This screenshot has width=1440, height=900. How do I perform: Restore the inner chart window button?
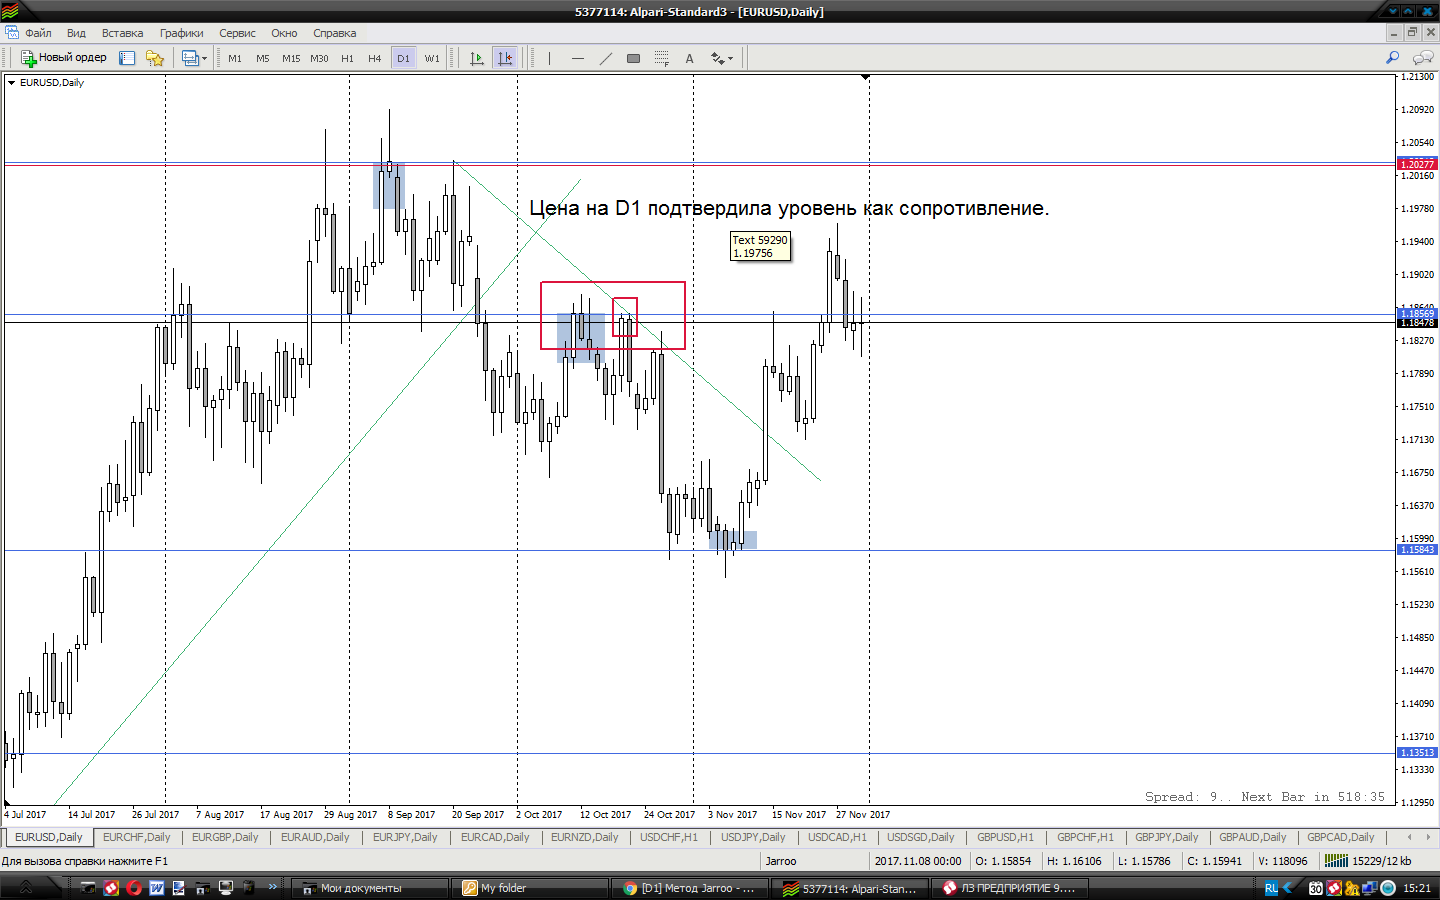(x=1413, y=33)
